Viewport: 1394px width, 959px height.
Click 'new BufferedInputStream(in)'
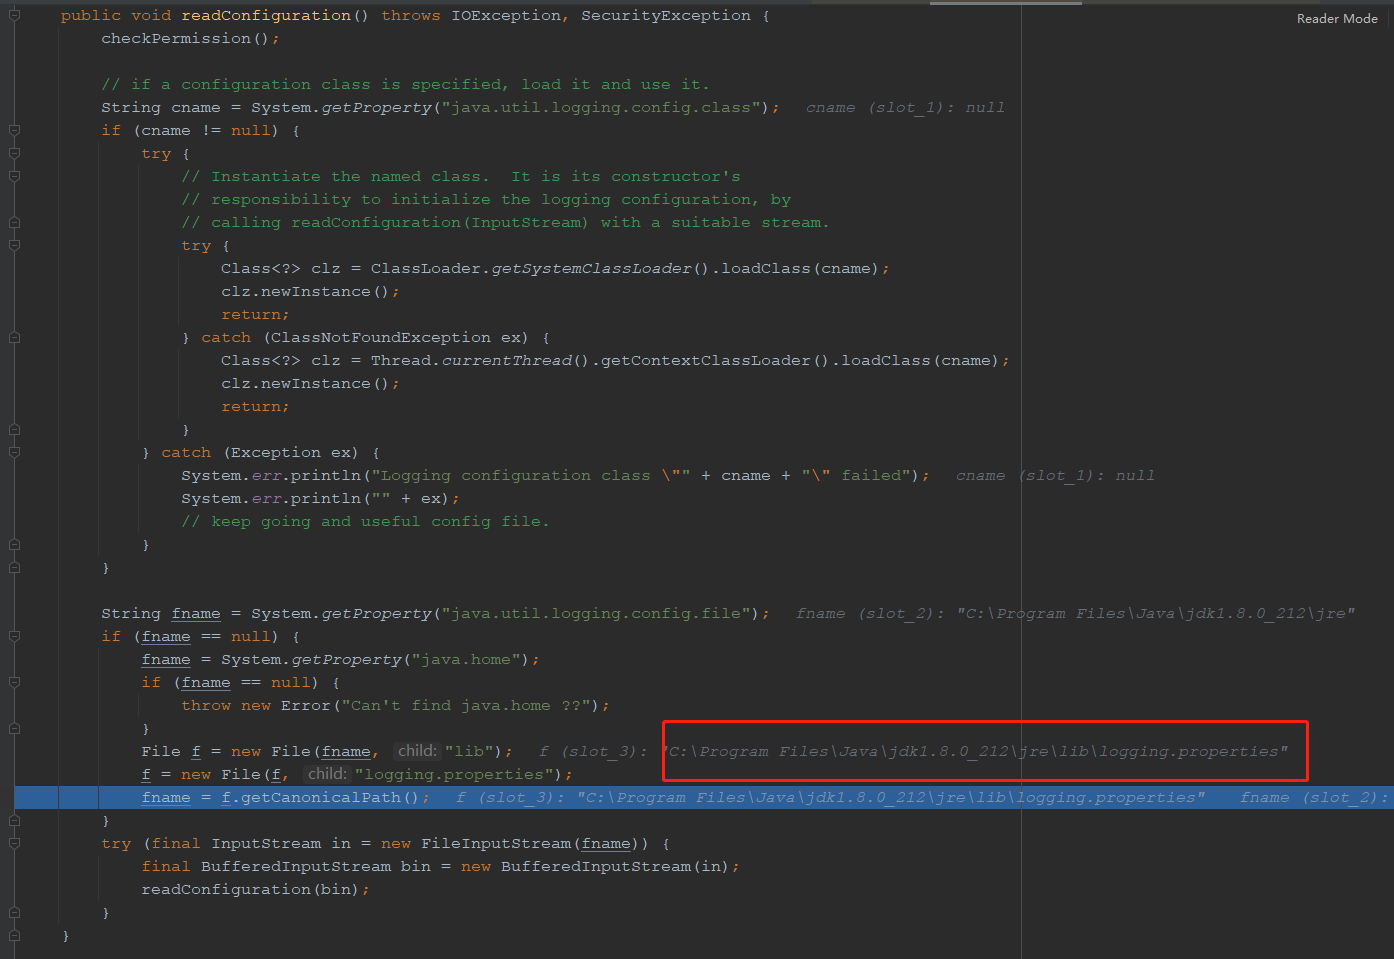point(596,866)
